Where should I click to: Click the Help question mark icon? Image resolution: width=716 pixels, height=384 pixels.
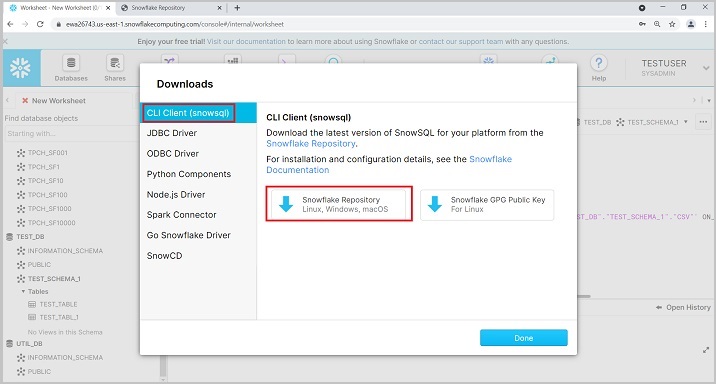599,63
